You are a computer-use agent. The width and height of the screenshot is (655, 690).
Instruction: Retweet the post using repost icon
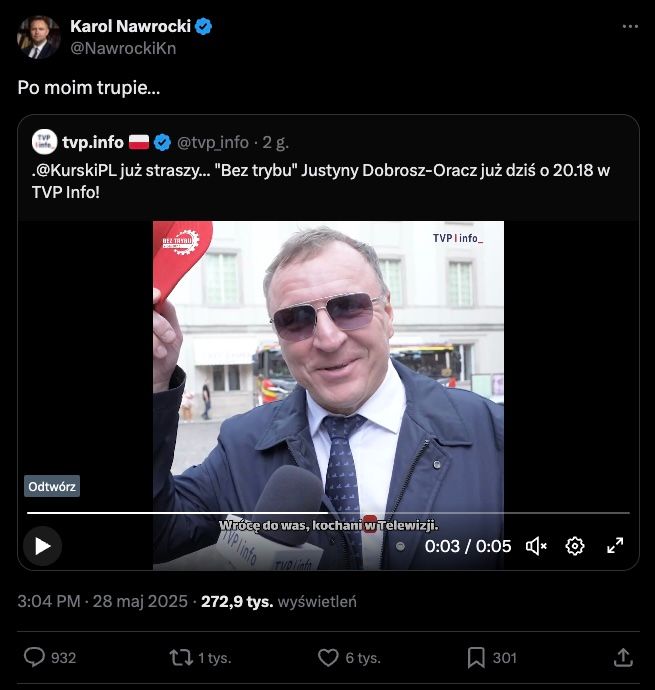pyautogui.click(x=181, y=657)
